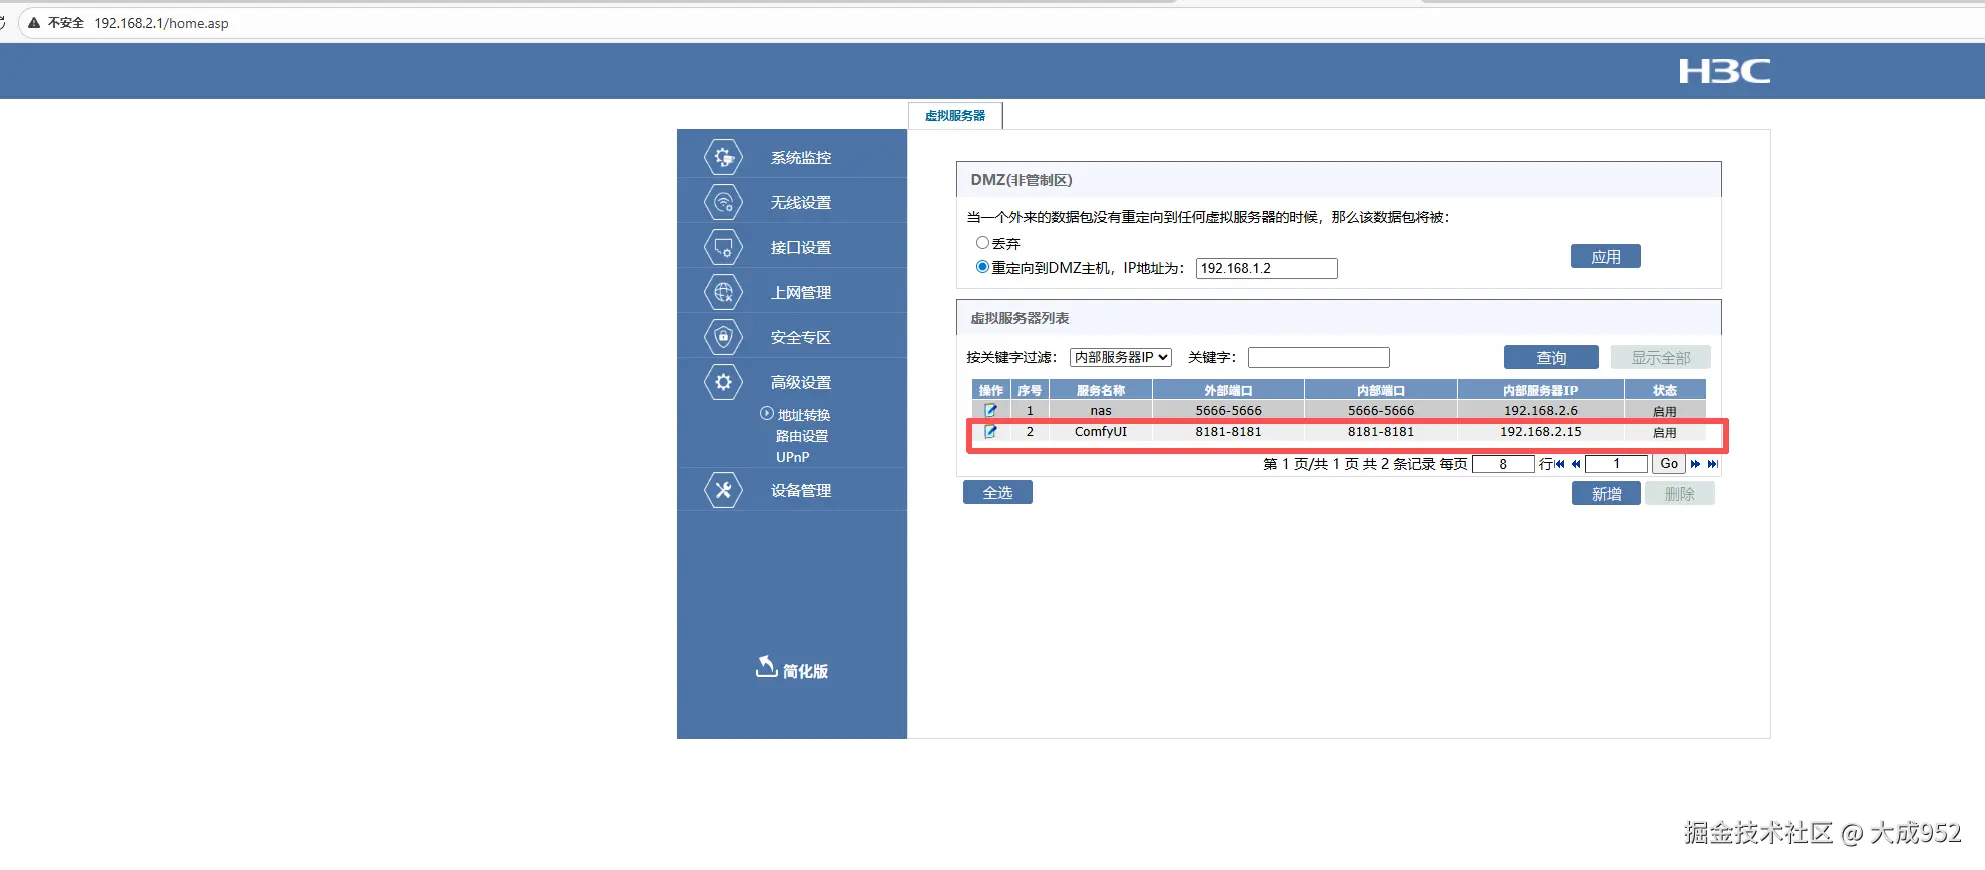Screen dimensions: 1985x870
Task: Select UPnP submenu item
Action: 793,457
